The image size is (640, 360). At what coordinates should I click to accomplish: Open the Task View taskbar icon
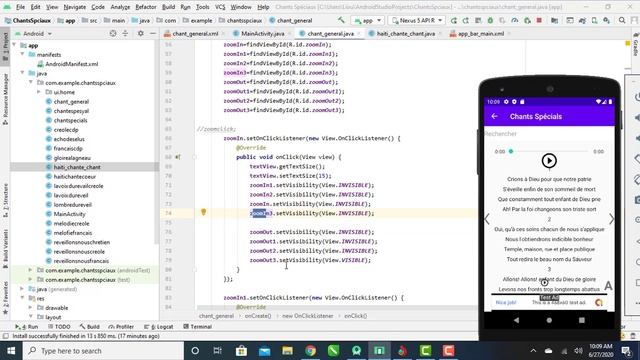point(218,351)
